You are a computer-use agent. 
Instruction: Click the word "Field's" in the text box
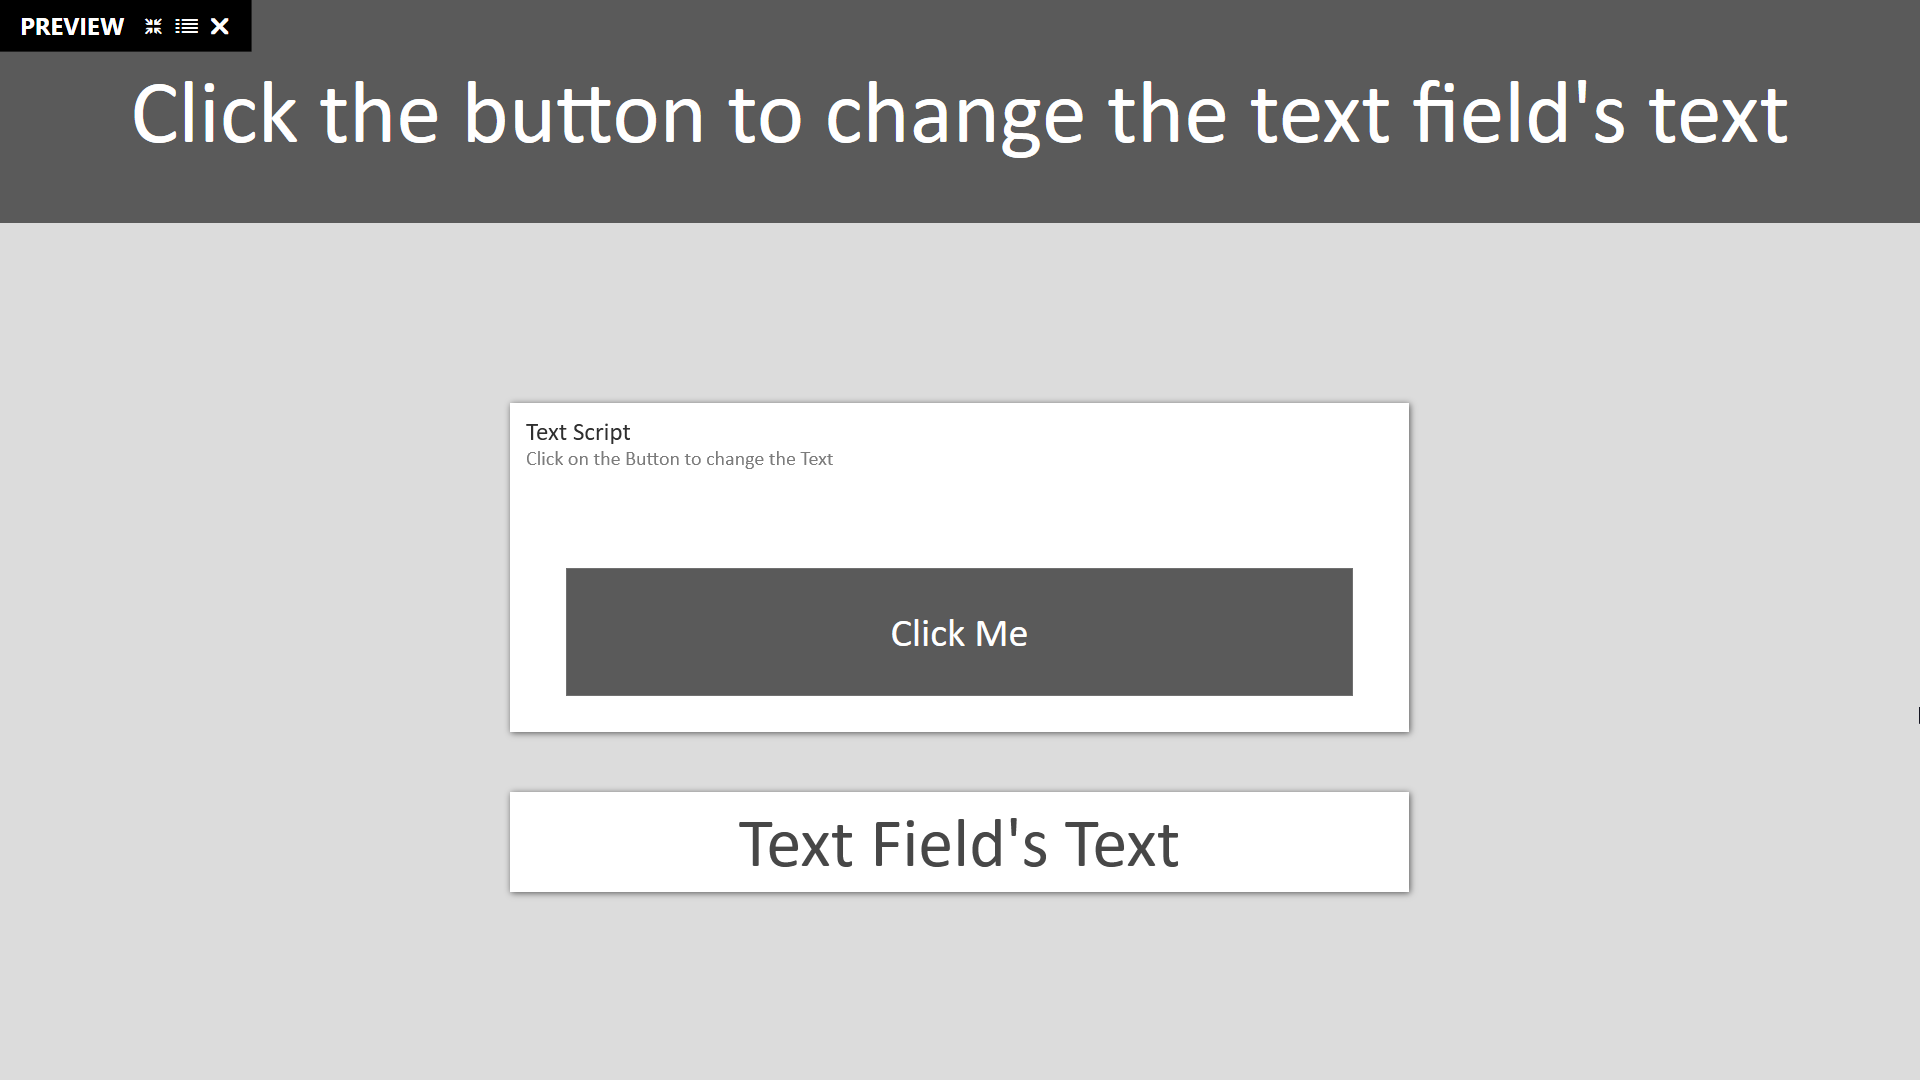click(x=959, y=844)
